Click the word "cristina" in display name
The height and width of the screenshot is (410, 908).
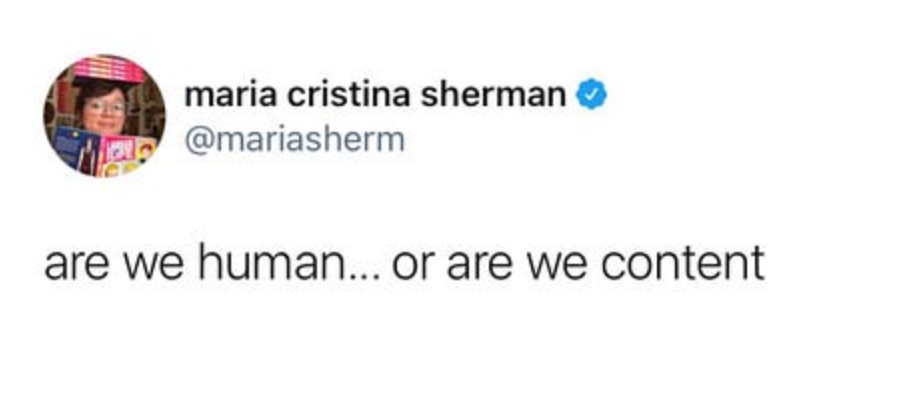coord(349,95)
